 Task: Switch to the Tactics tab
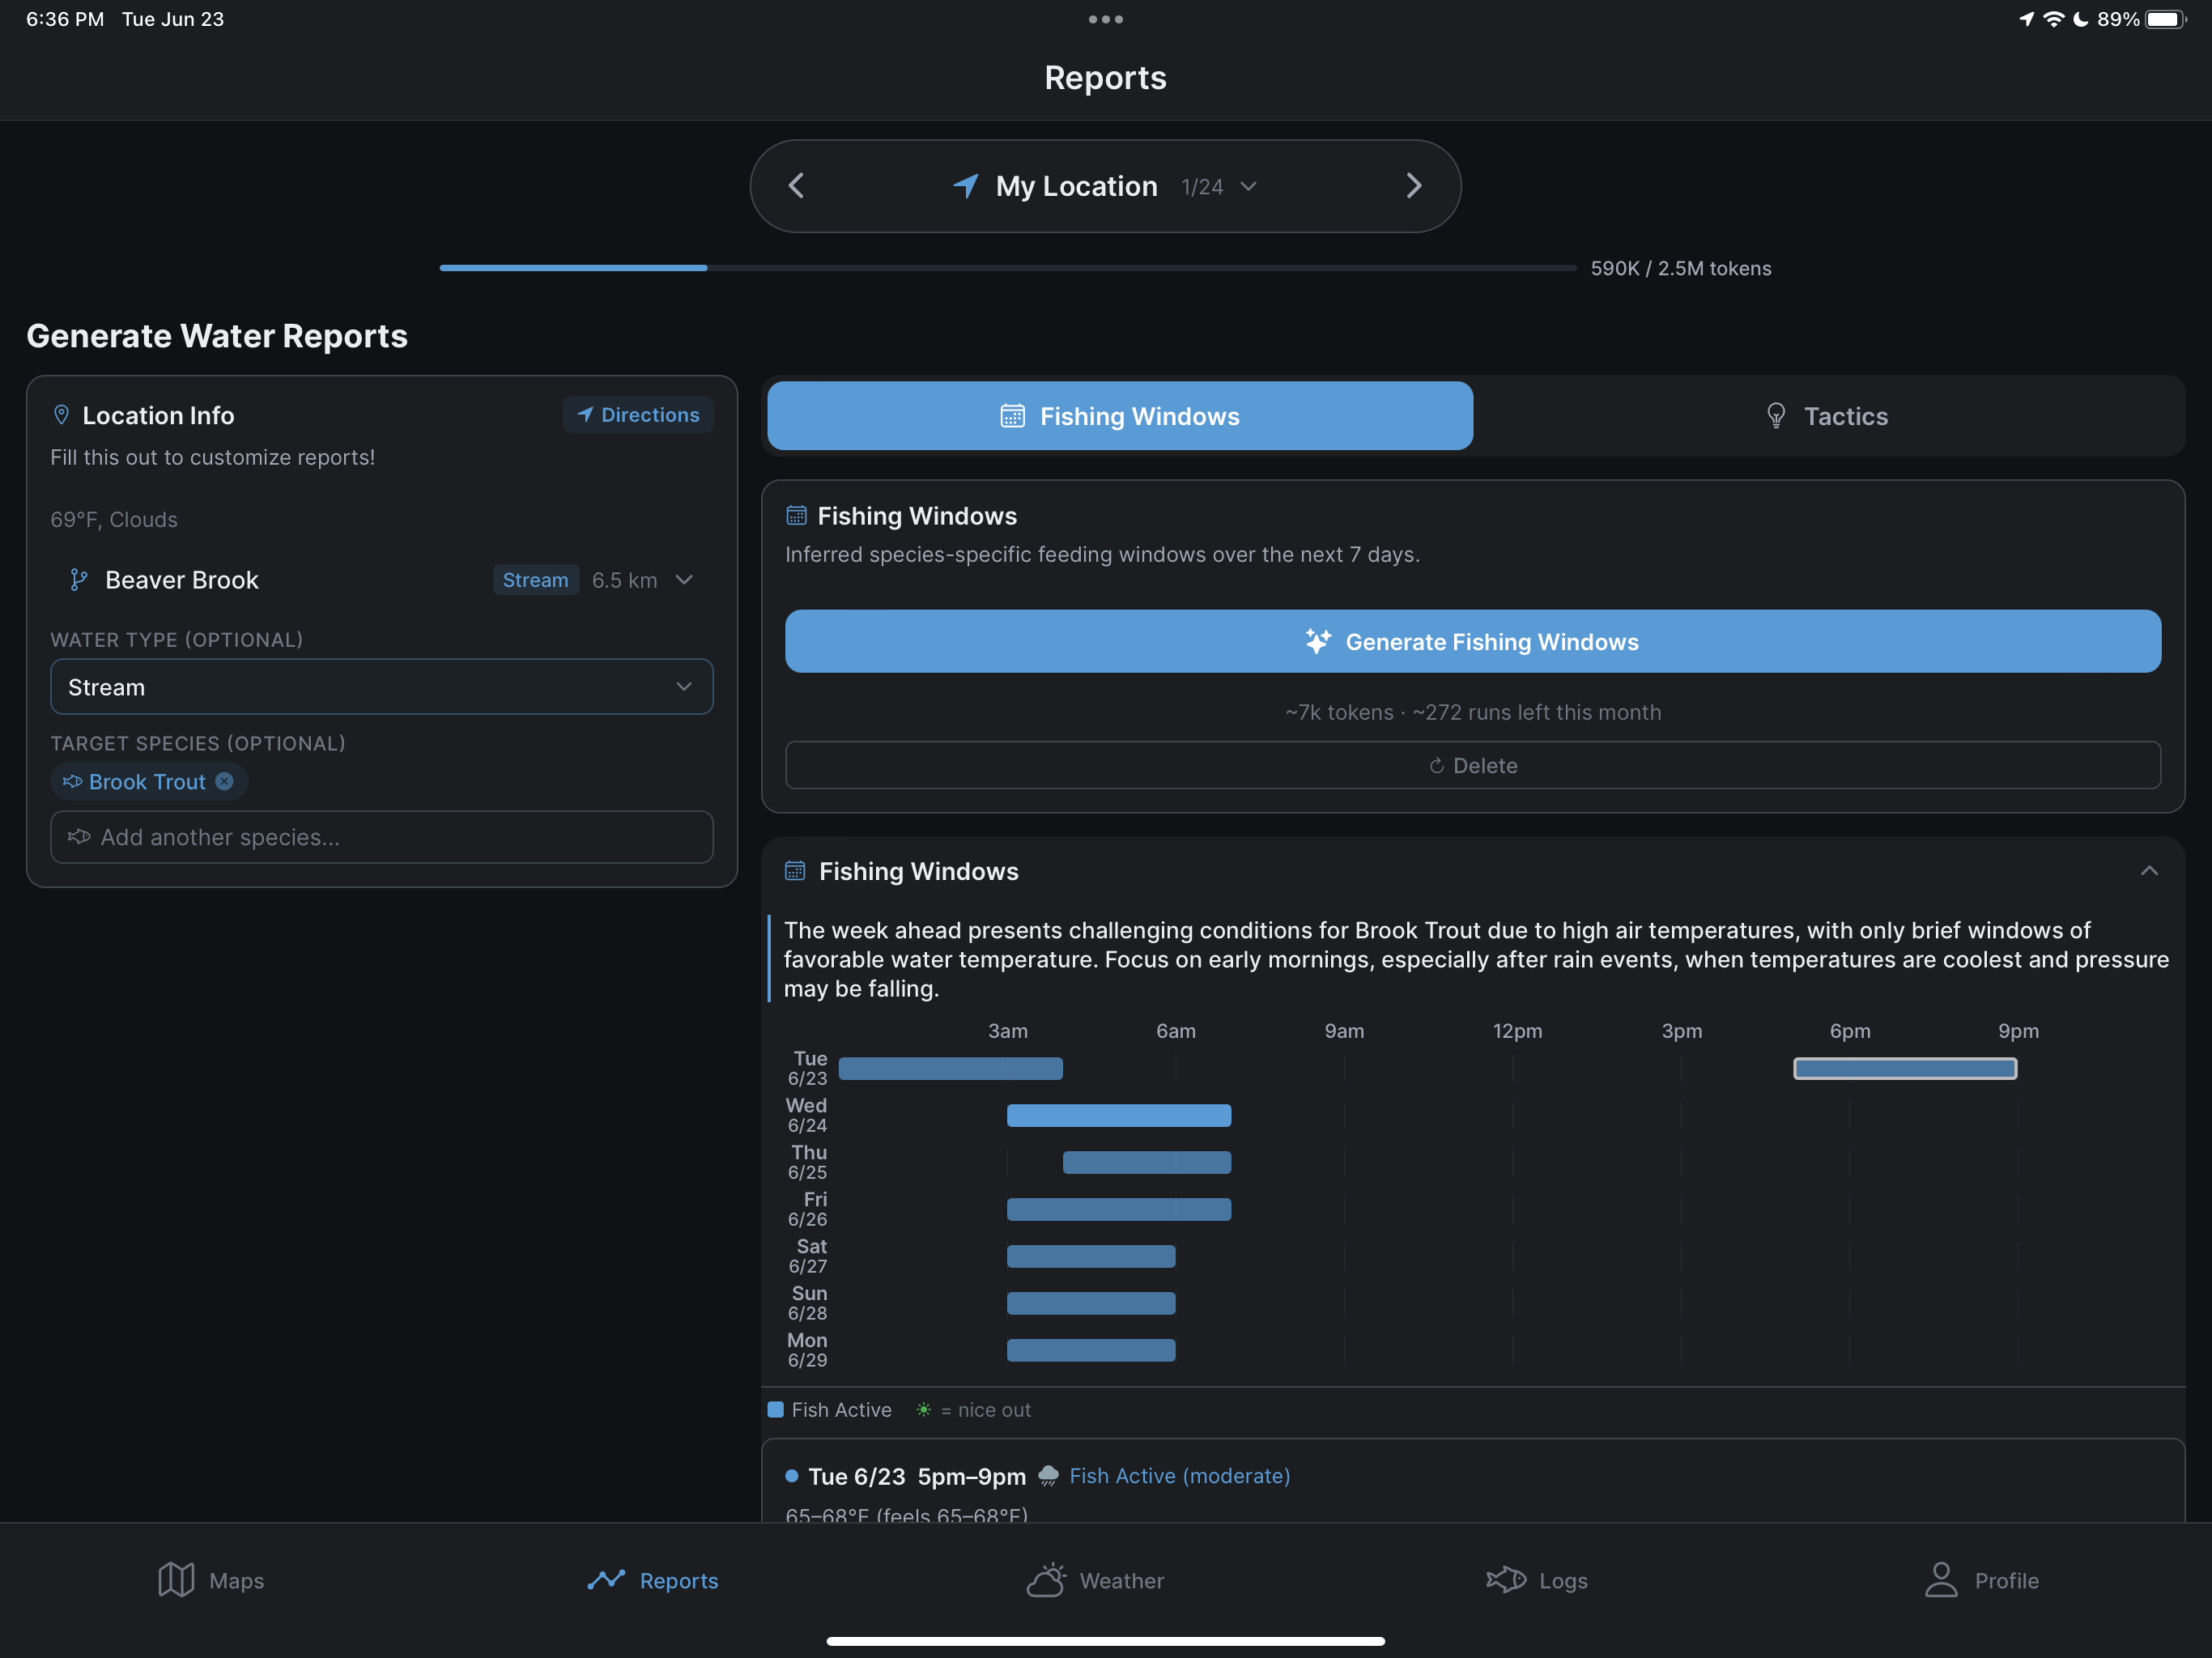tap(1827, 416)
